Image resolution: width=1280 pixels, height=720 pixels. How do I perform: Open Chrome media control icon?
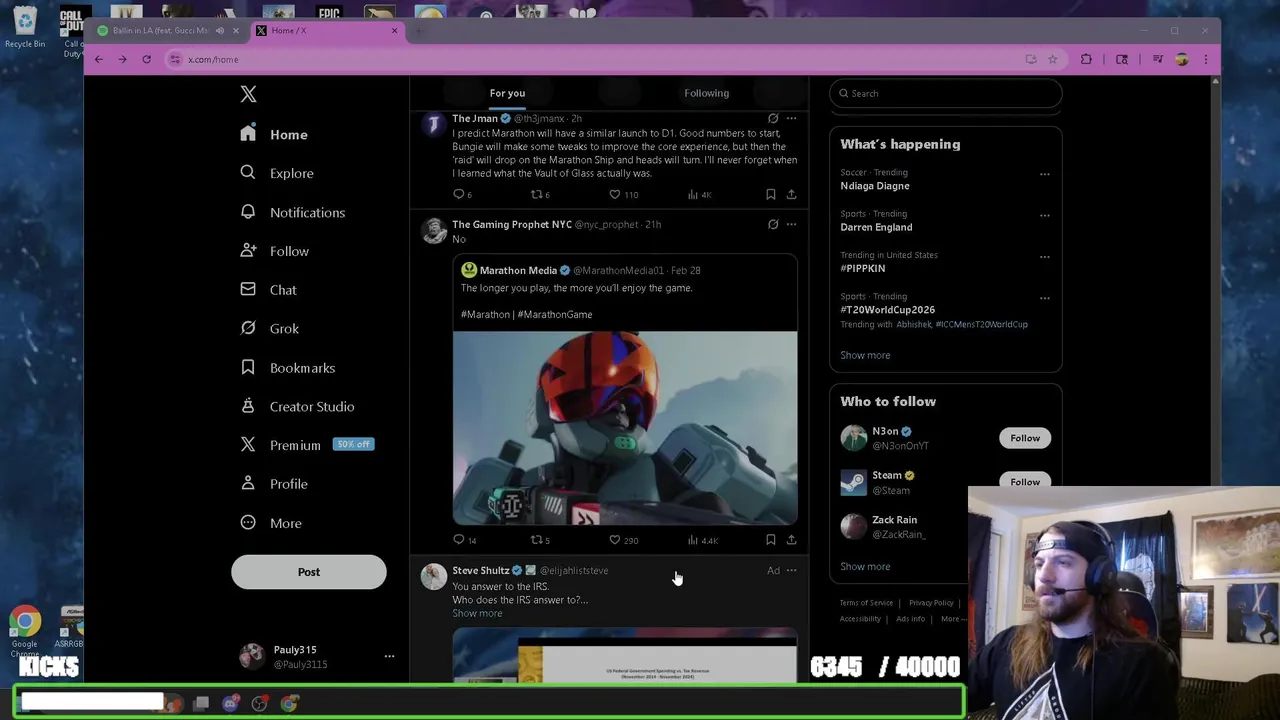tap(1158, 59)
